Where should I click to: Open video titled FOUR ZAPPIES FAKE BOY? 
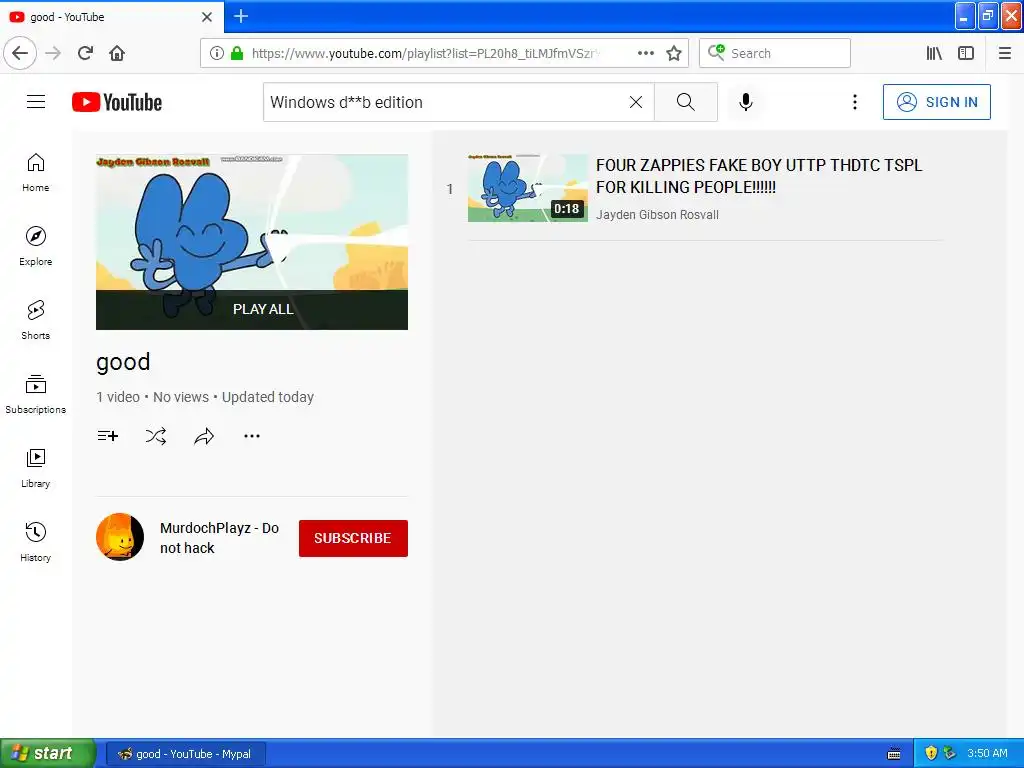click(x=759, y=176)
